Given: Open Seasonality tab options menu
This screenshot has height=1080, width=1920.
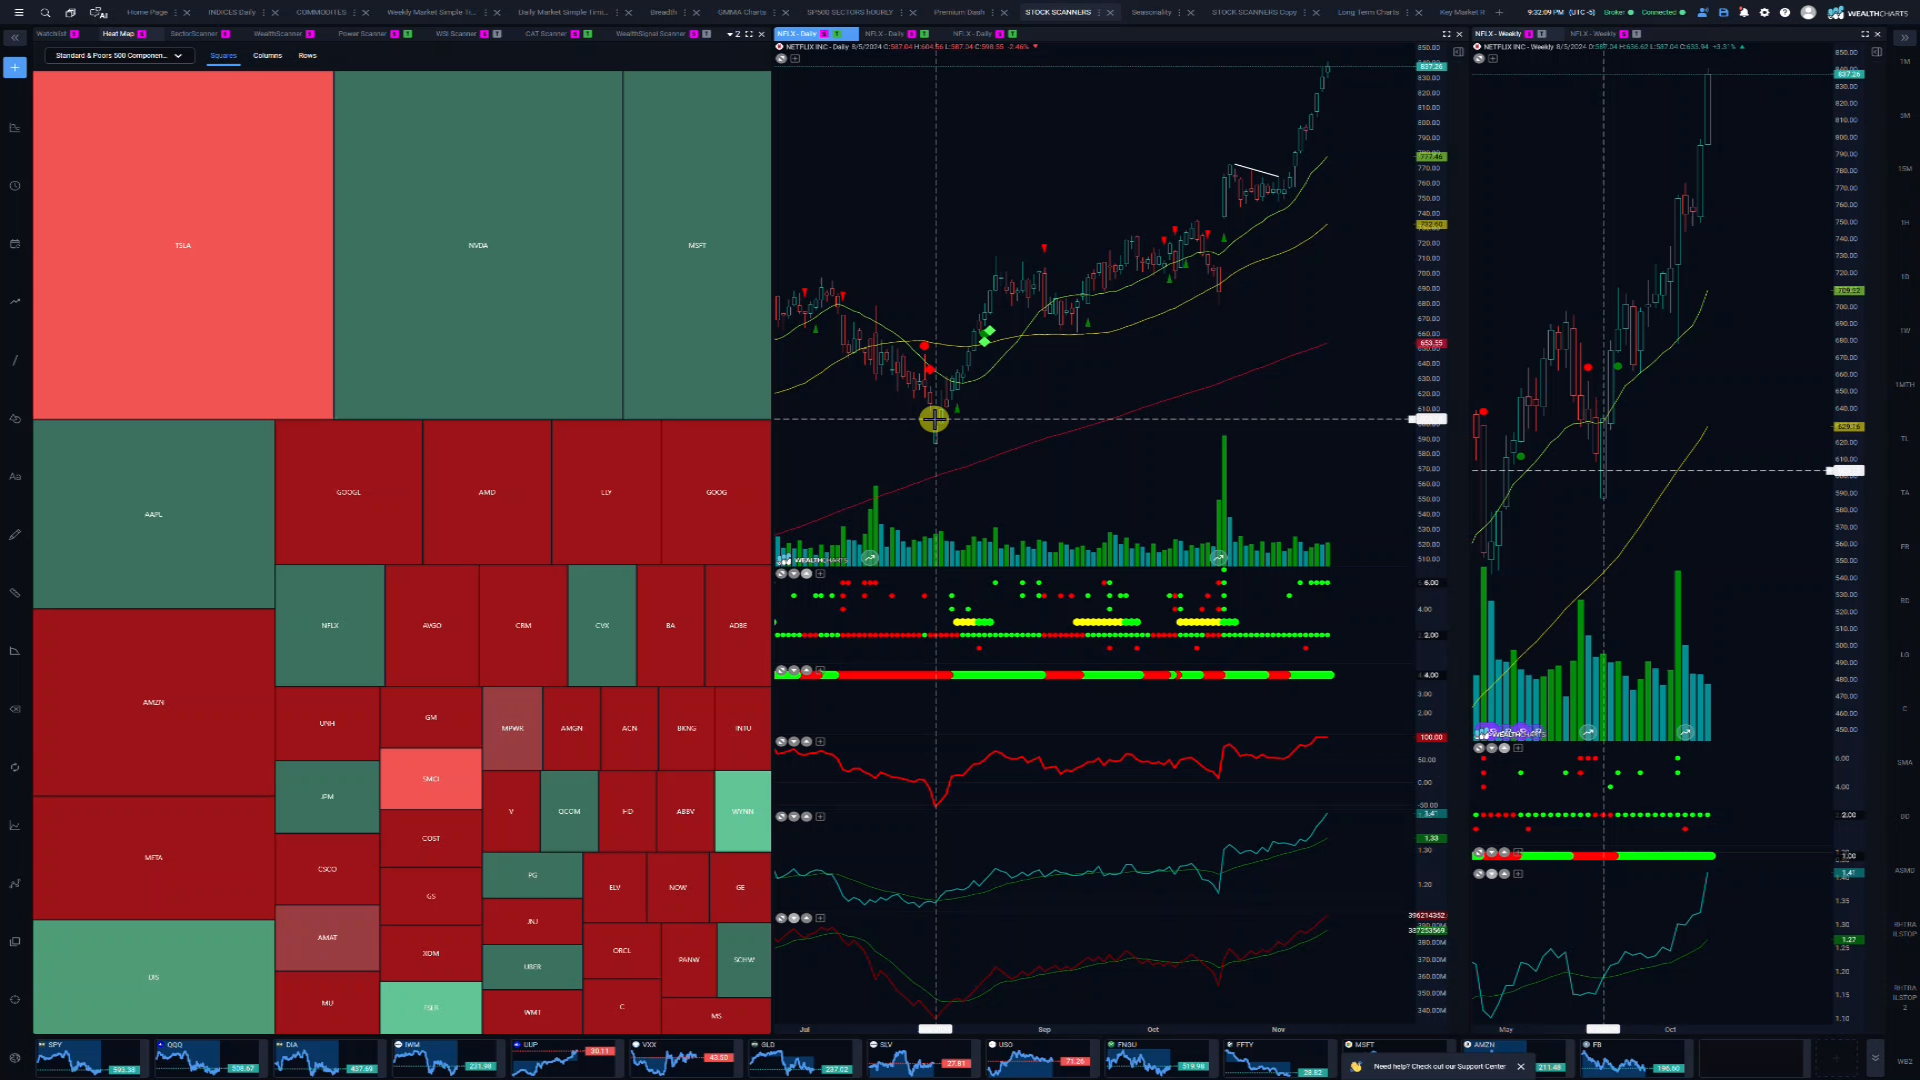Looking at the screenshot, I should [1180, 13].
